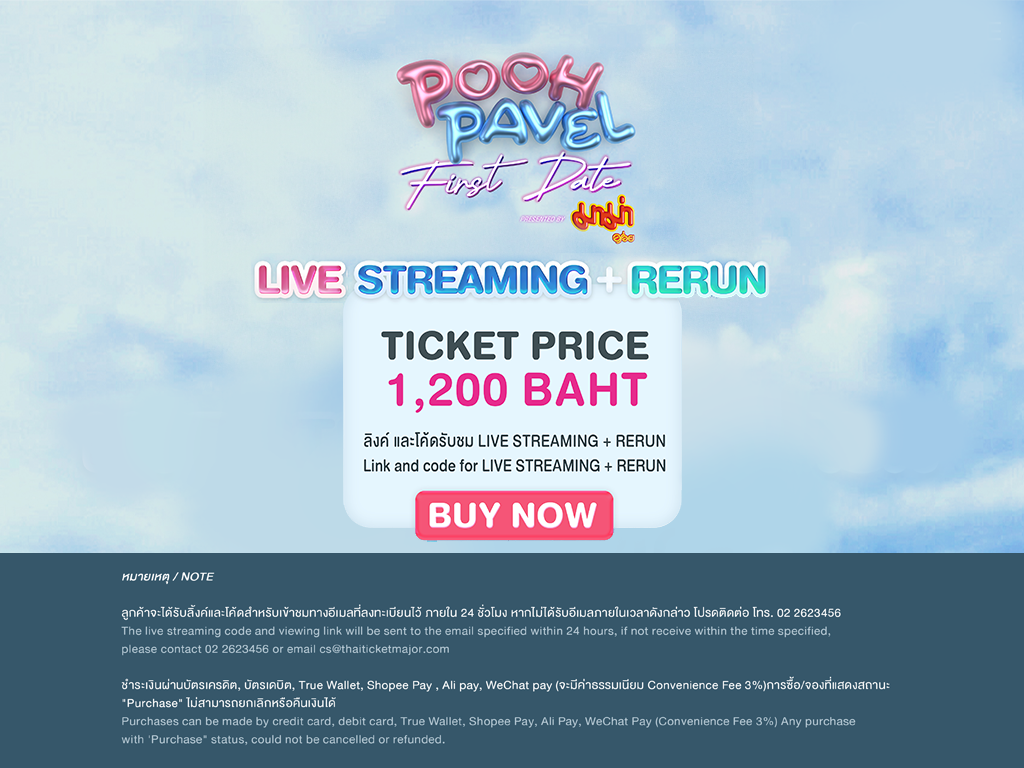
Task: Click the หมายเหตุ / NOTE heading
Action: 167,577
